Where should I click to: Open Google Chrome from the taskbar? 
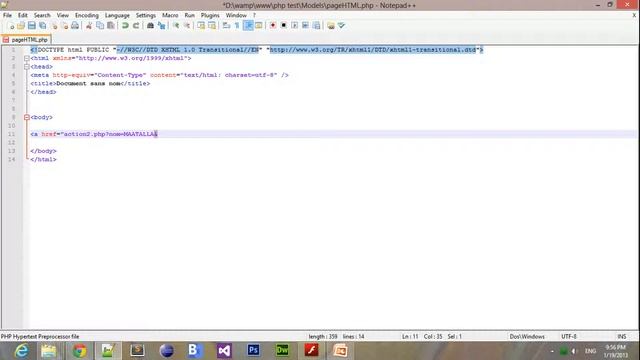click(79, 351)
